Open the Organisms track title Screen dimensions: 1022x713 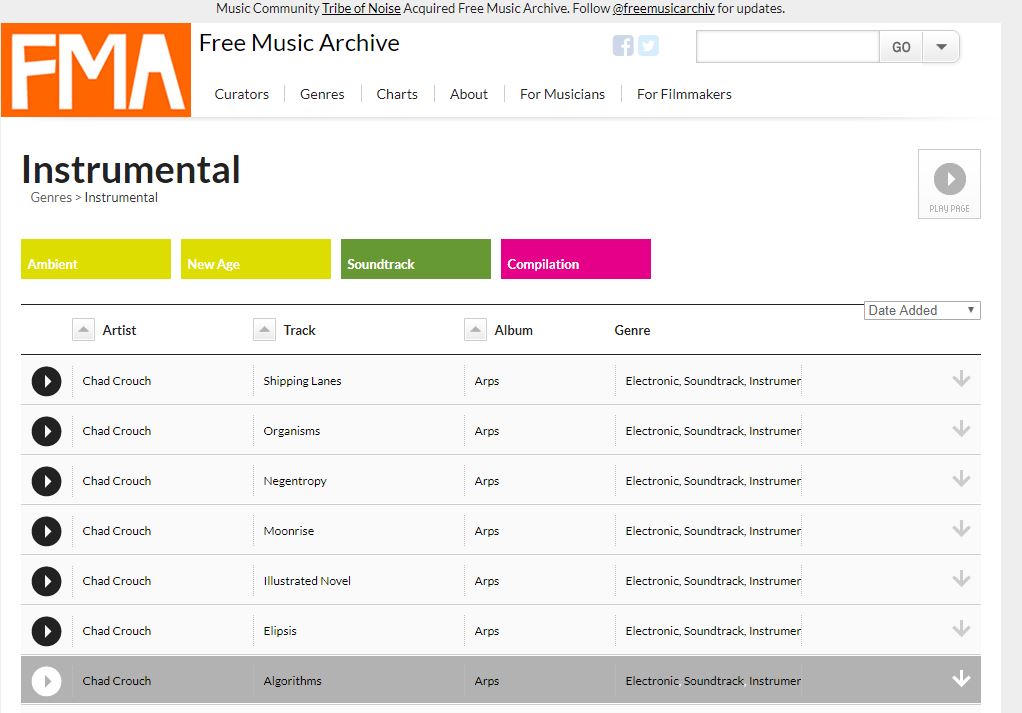(291, 431)
